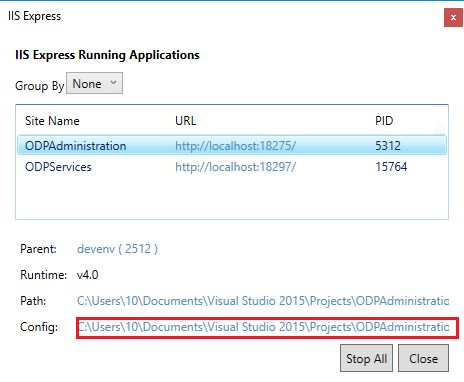
Task: Click the Runtime value v4.0
Action: 87,275
